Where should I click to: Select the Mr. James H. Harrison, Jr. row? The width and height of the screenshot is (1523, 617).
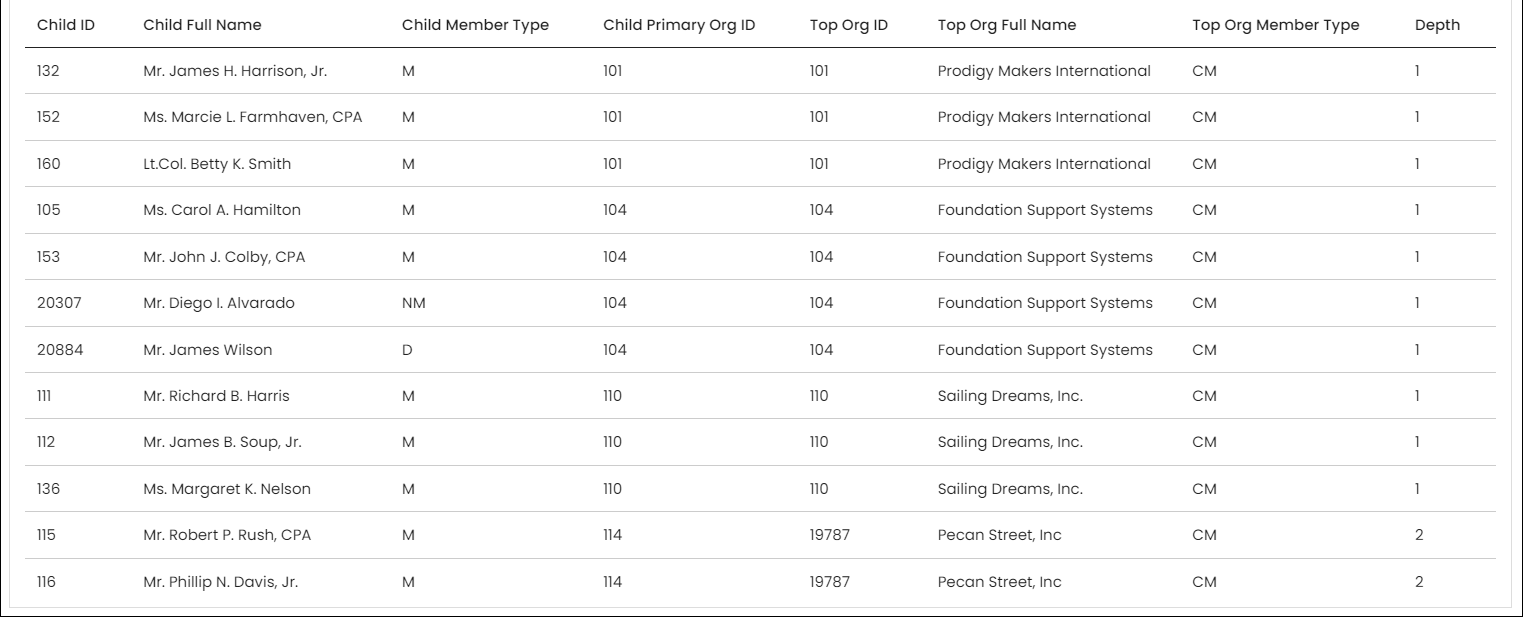pyautogui.click(x=760, y=71)
